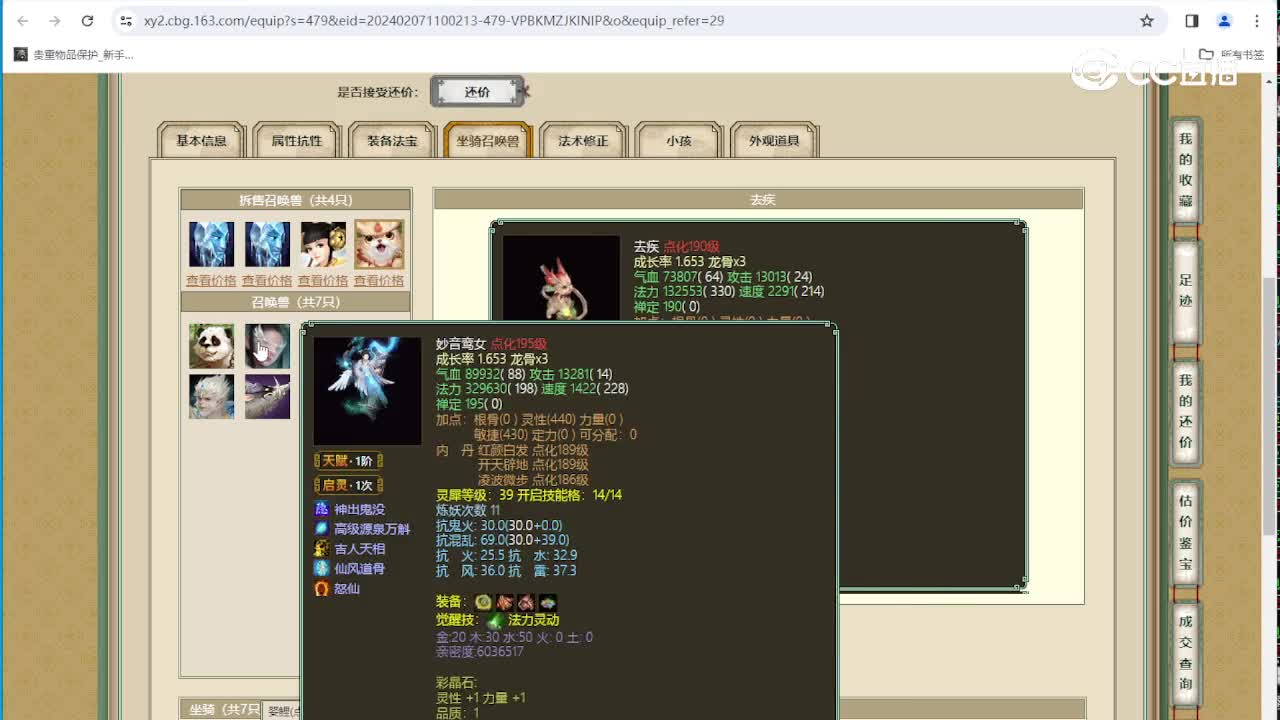Click the multicolored last equipment icon
Viewport: 1280px width, 720px height.
(x=548, y=602)
